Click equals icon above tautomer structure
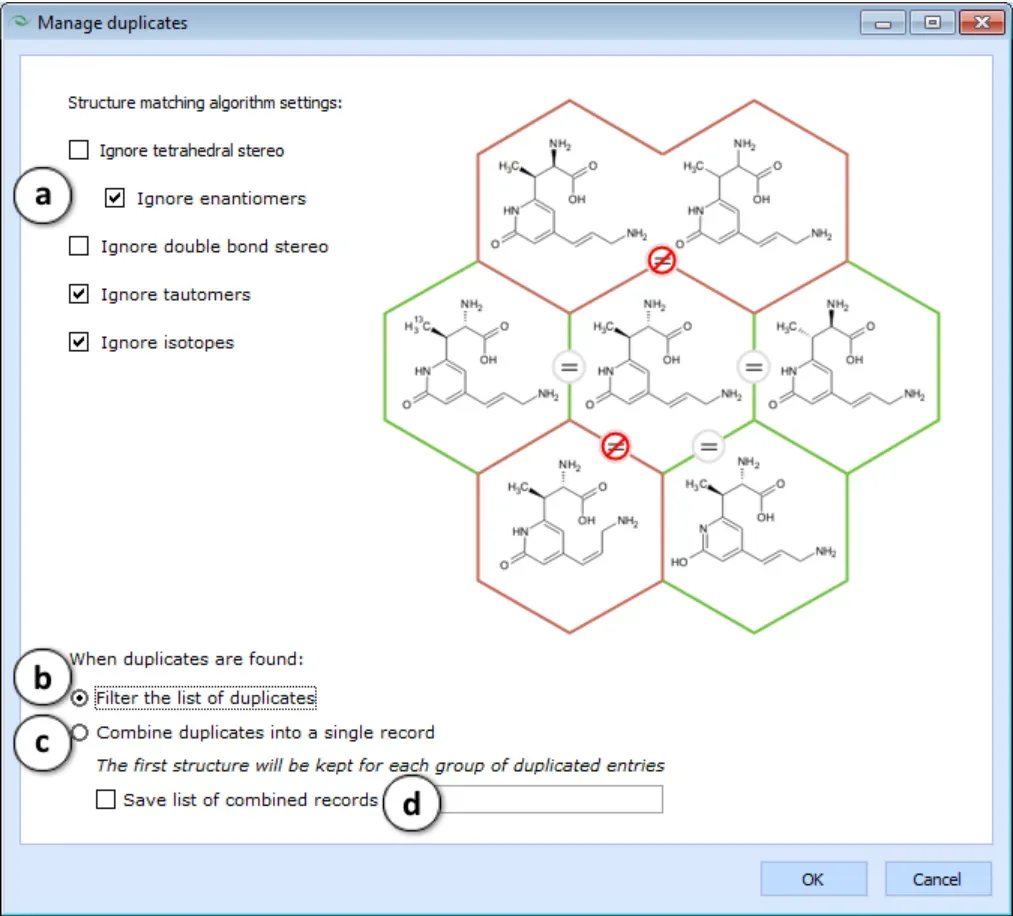The image size is (1013, 916). (708, 446)
